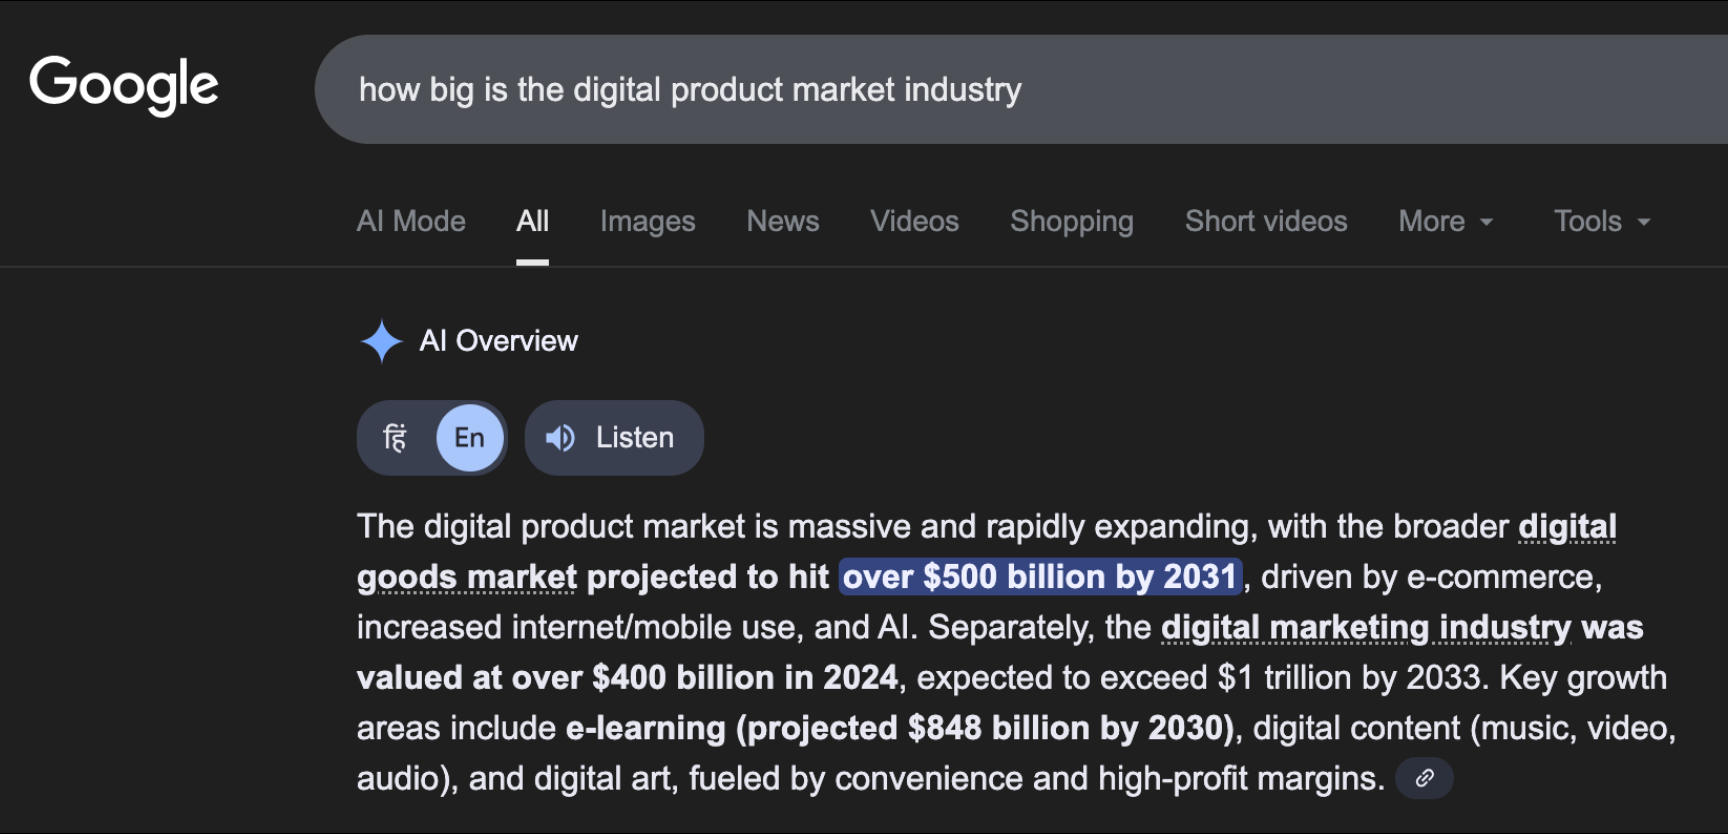
Task: Switch to the Shopping tab
Action: click(1071, 221)
